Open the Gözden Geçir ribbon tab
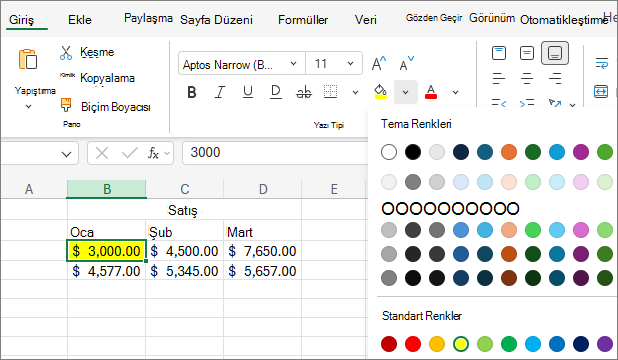This screenshot has height=360, width=618. 434,18
